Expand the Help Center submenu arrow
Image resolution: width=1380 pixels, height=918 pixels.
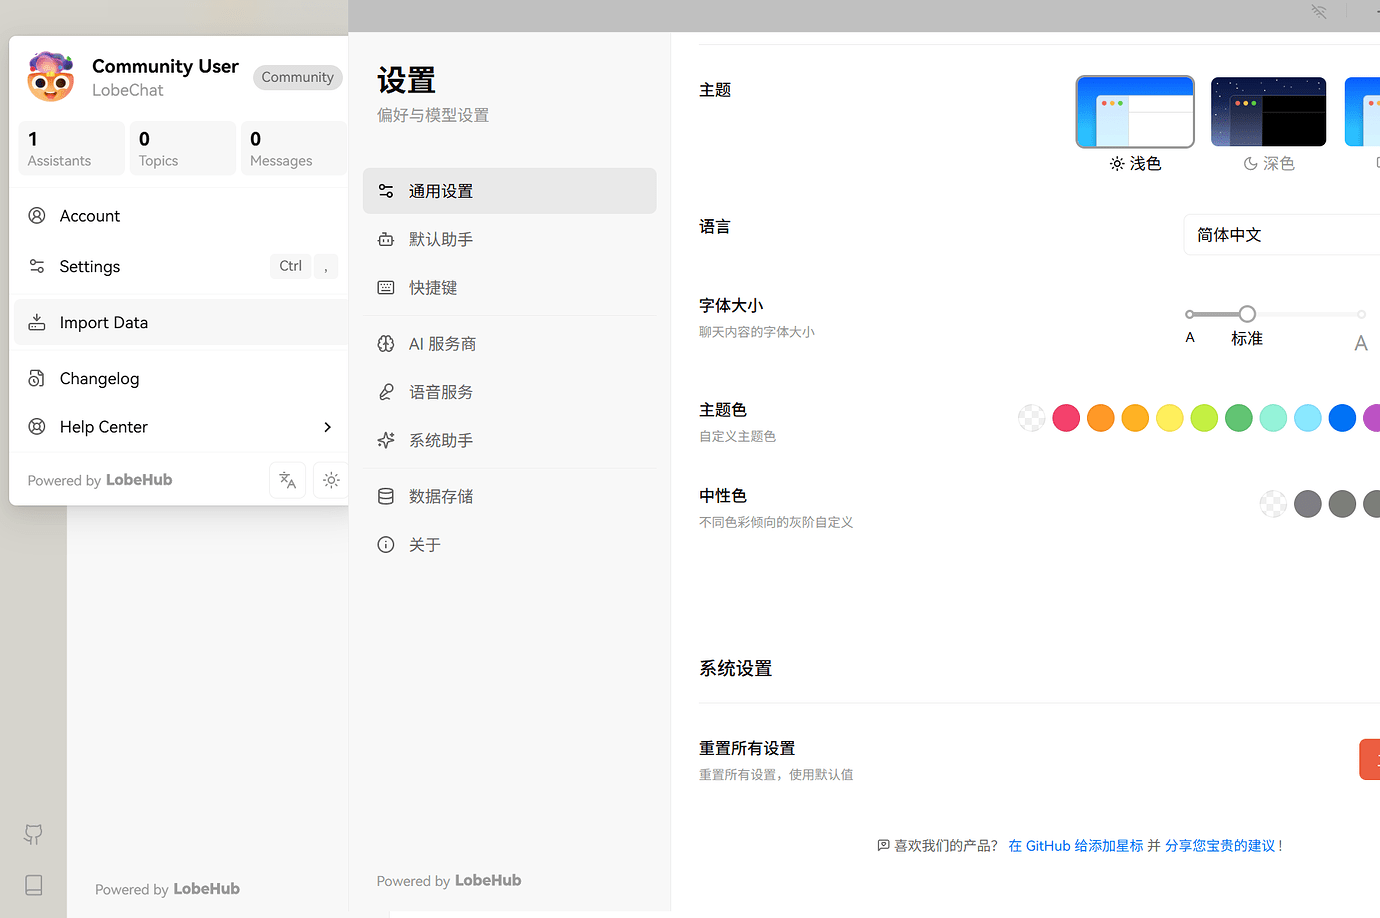coord(327,427)
